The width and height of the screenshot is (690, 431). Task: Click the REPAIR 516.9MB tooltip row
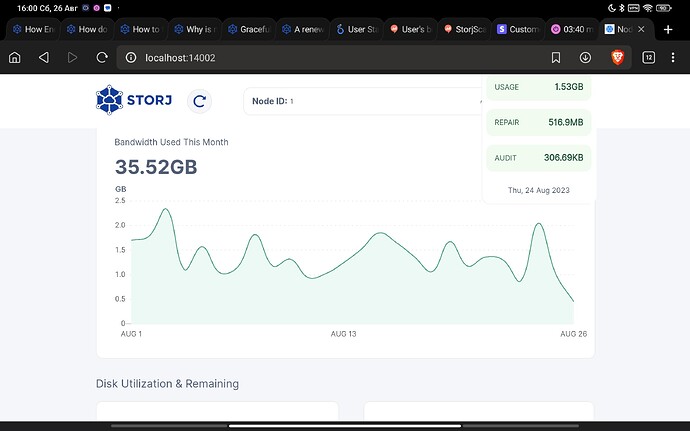pos(539,122)
